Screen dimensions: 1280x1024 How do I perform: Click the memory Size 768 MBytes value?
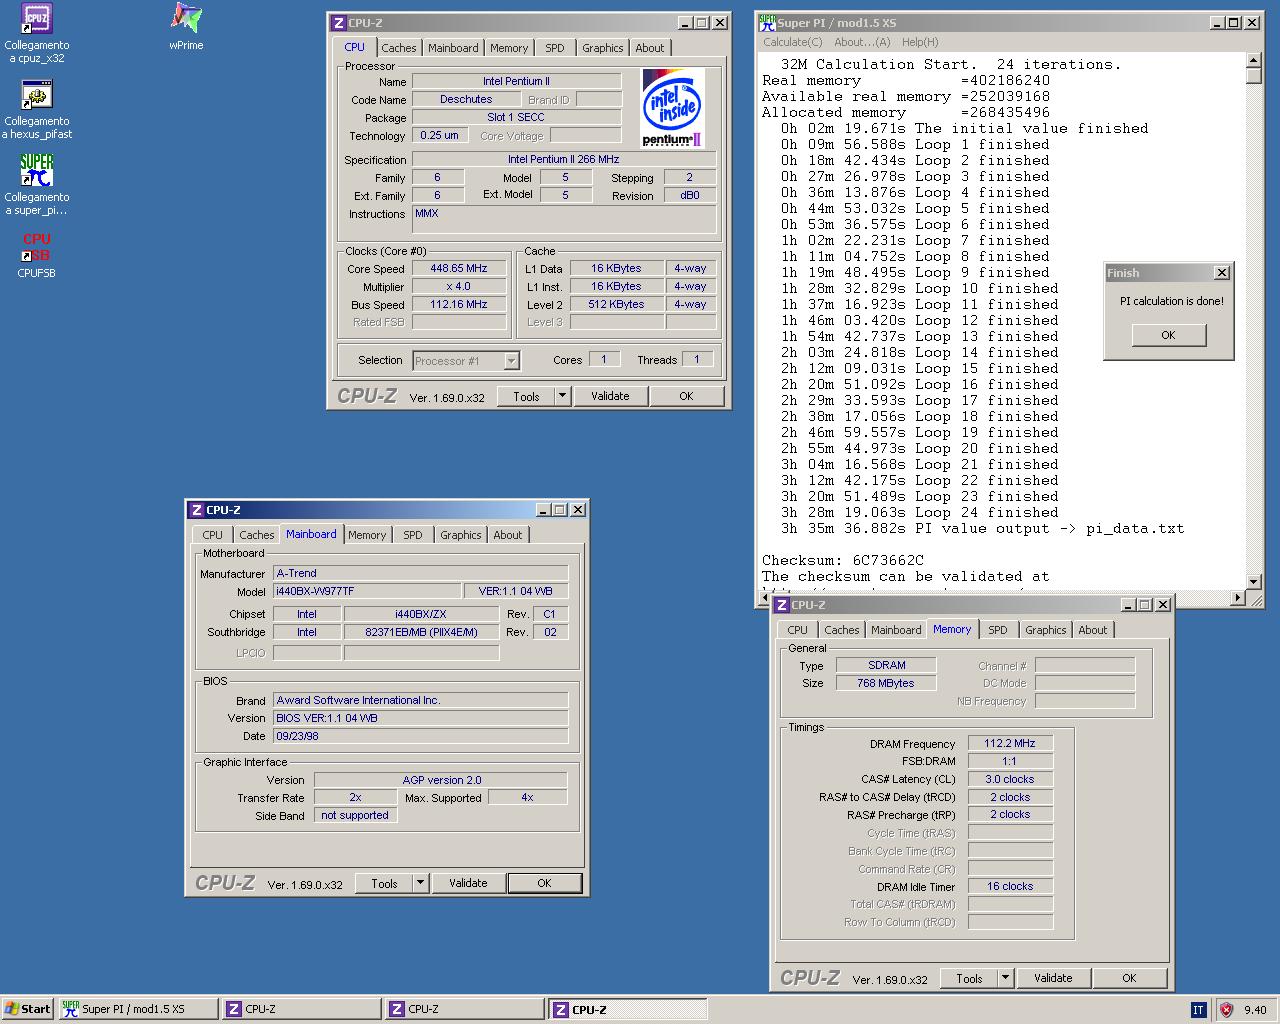click(x=886, y=683)
